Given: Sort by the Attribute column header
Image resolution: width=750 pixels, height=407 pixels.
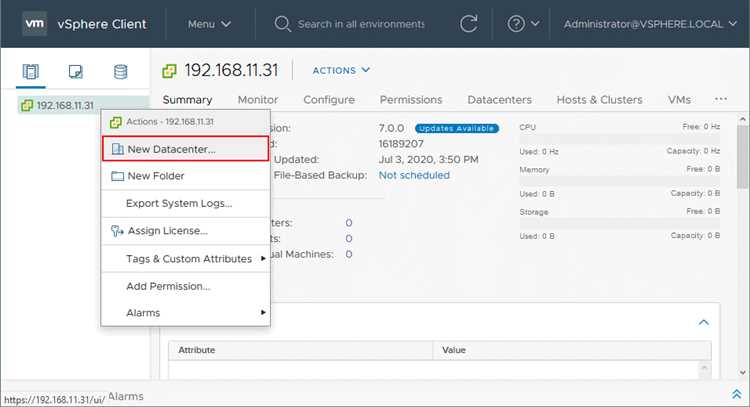Looking at the screenshot, I should [x=301, y=350].
